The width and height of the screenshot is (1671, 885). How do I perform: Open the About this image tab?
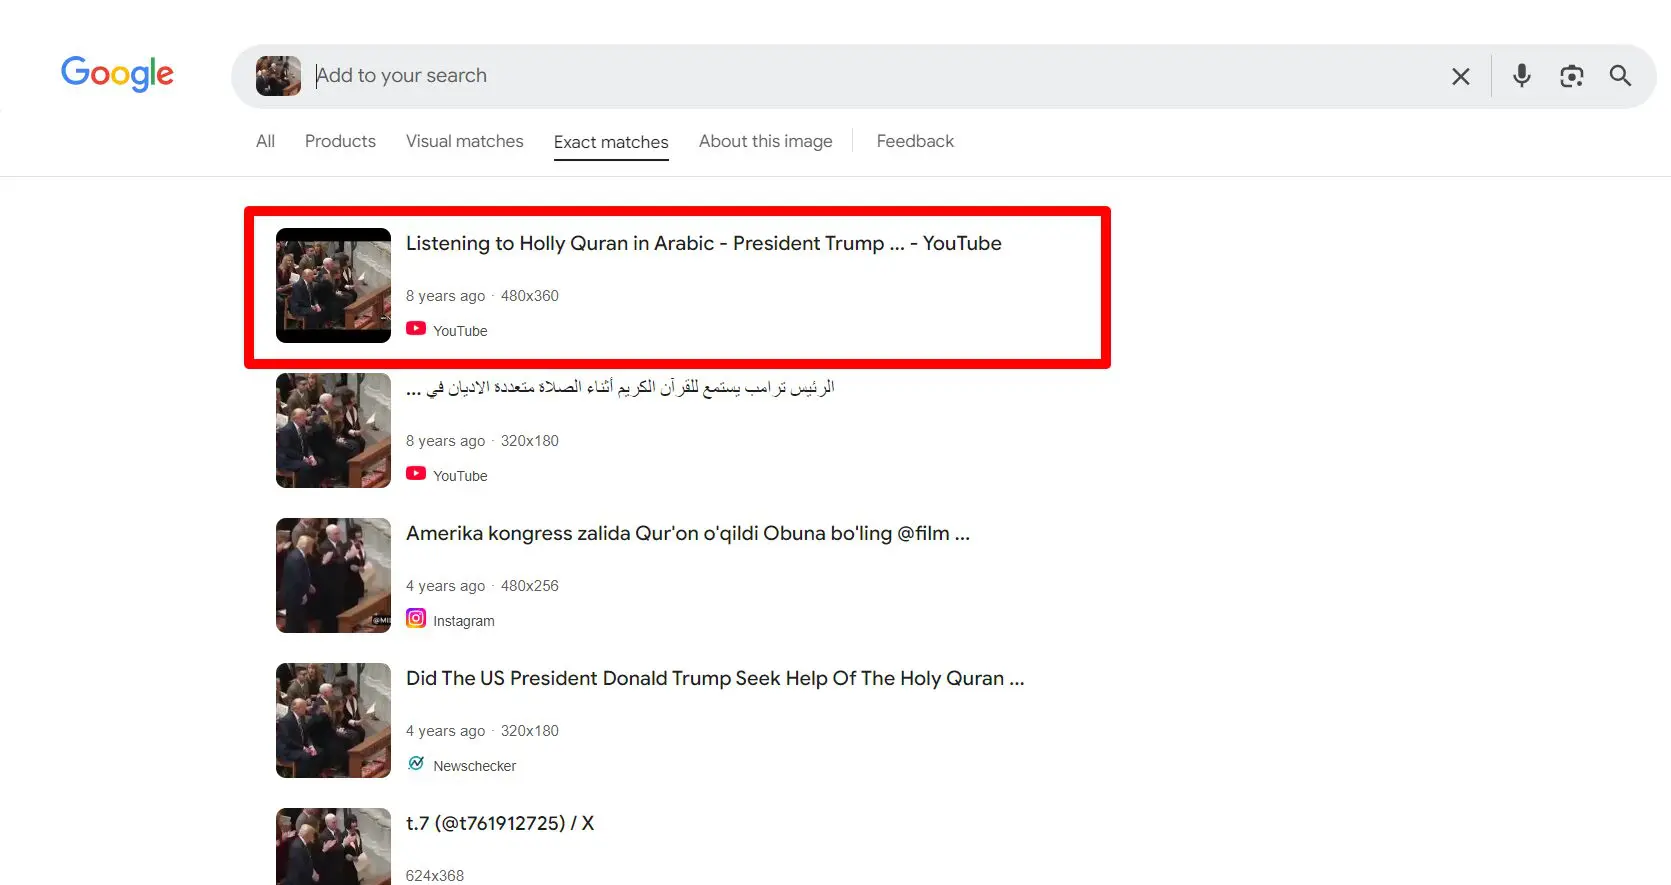click(765, 141)
